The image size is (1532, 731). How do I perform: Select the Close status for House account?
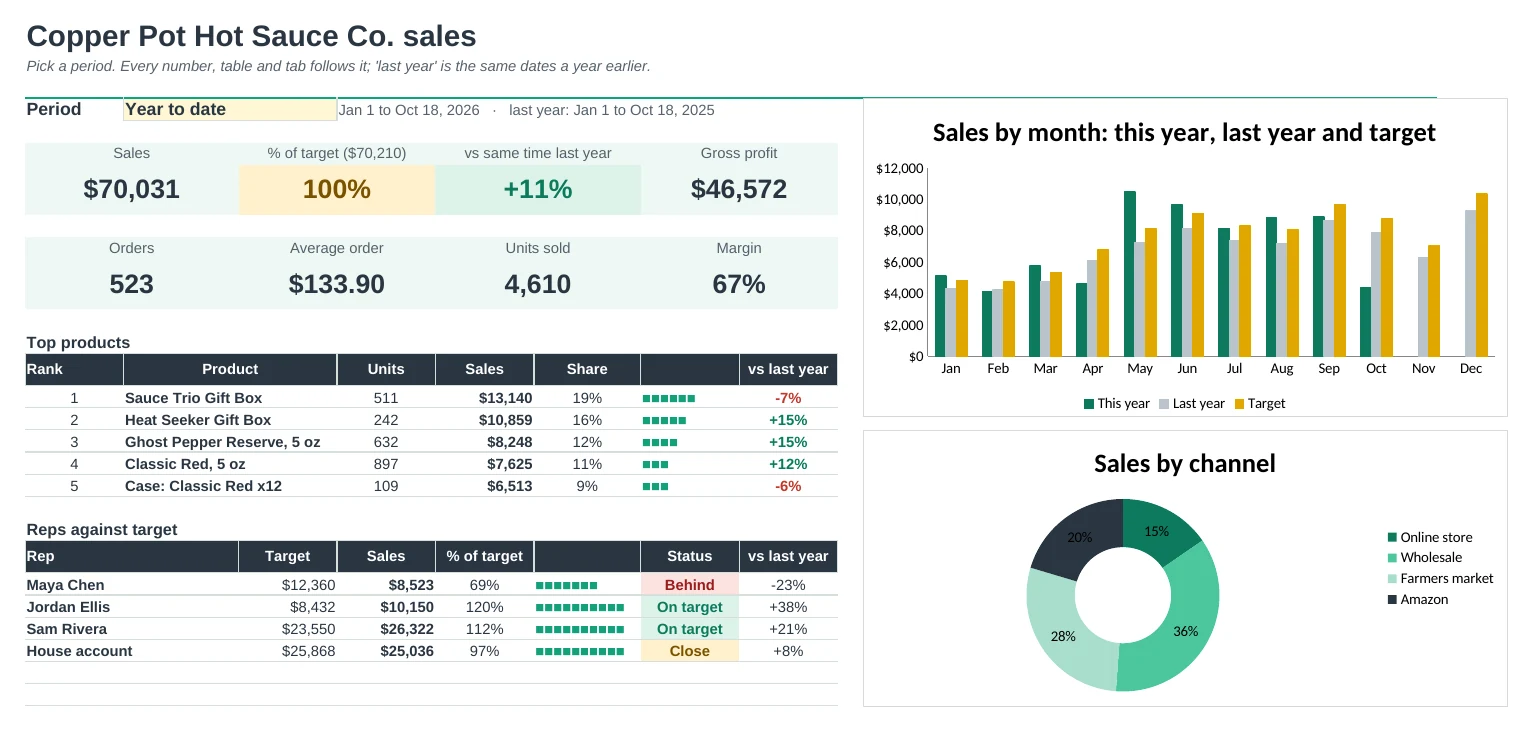click(690, 651)
